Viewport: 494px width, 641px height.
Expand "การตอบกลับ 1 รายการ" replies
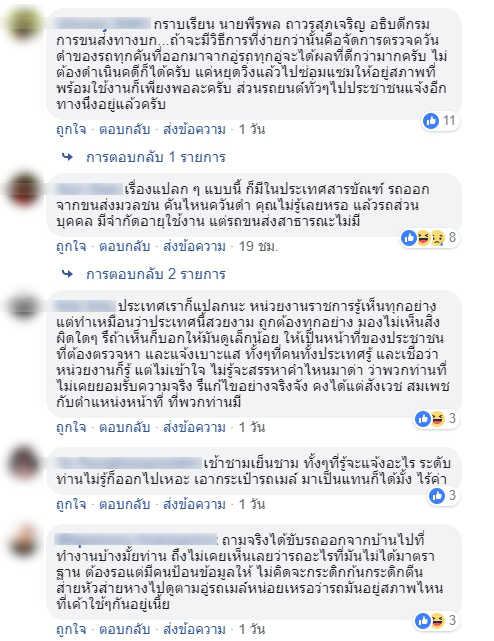156,157
